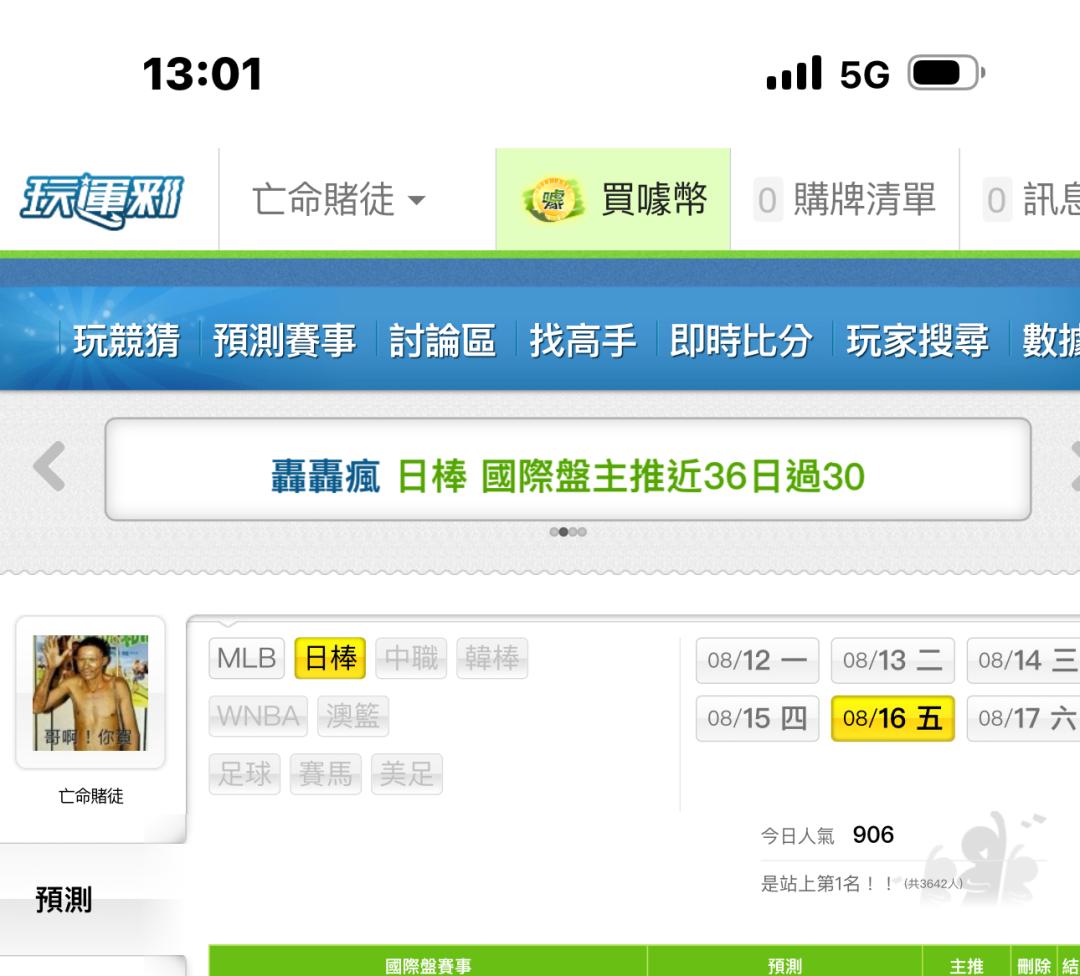Open the 討論區 forum section
Image resolution: width=1080 pixels, height=976 pixels.
click(x=442, y=340)
